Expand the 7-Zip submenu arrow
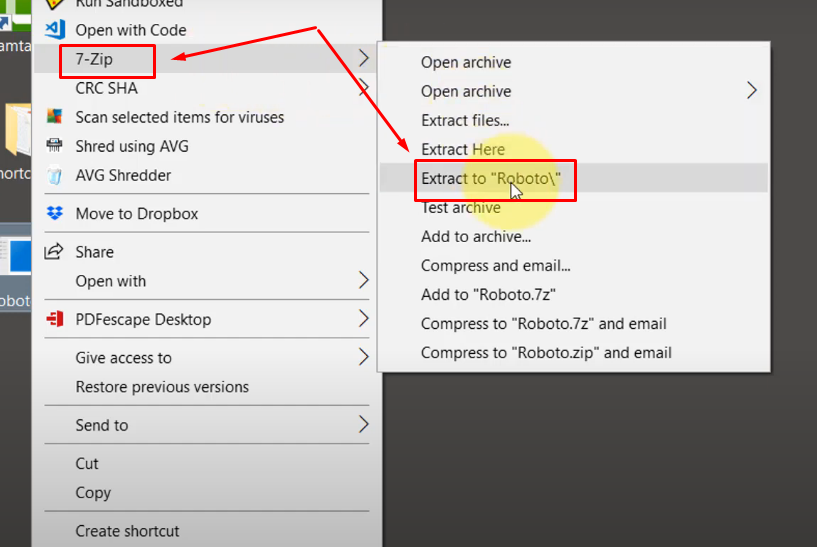 click(x=364, y=58)
